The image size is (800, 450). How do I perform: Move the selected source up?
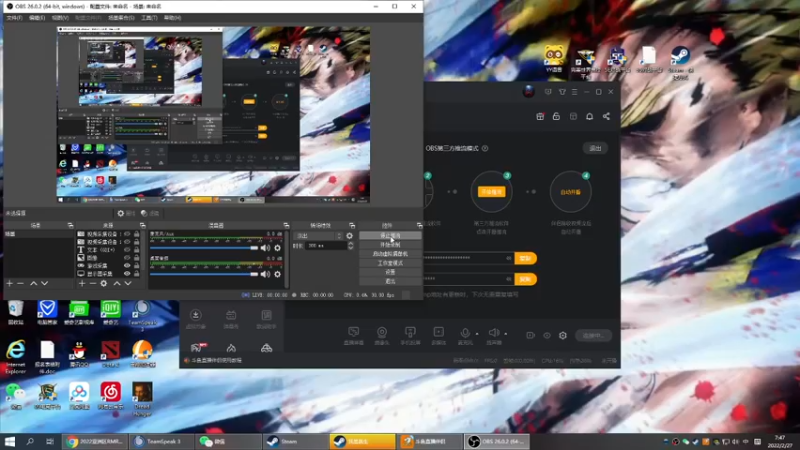[x=117, y=283]
